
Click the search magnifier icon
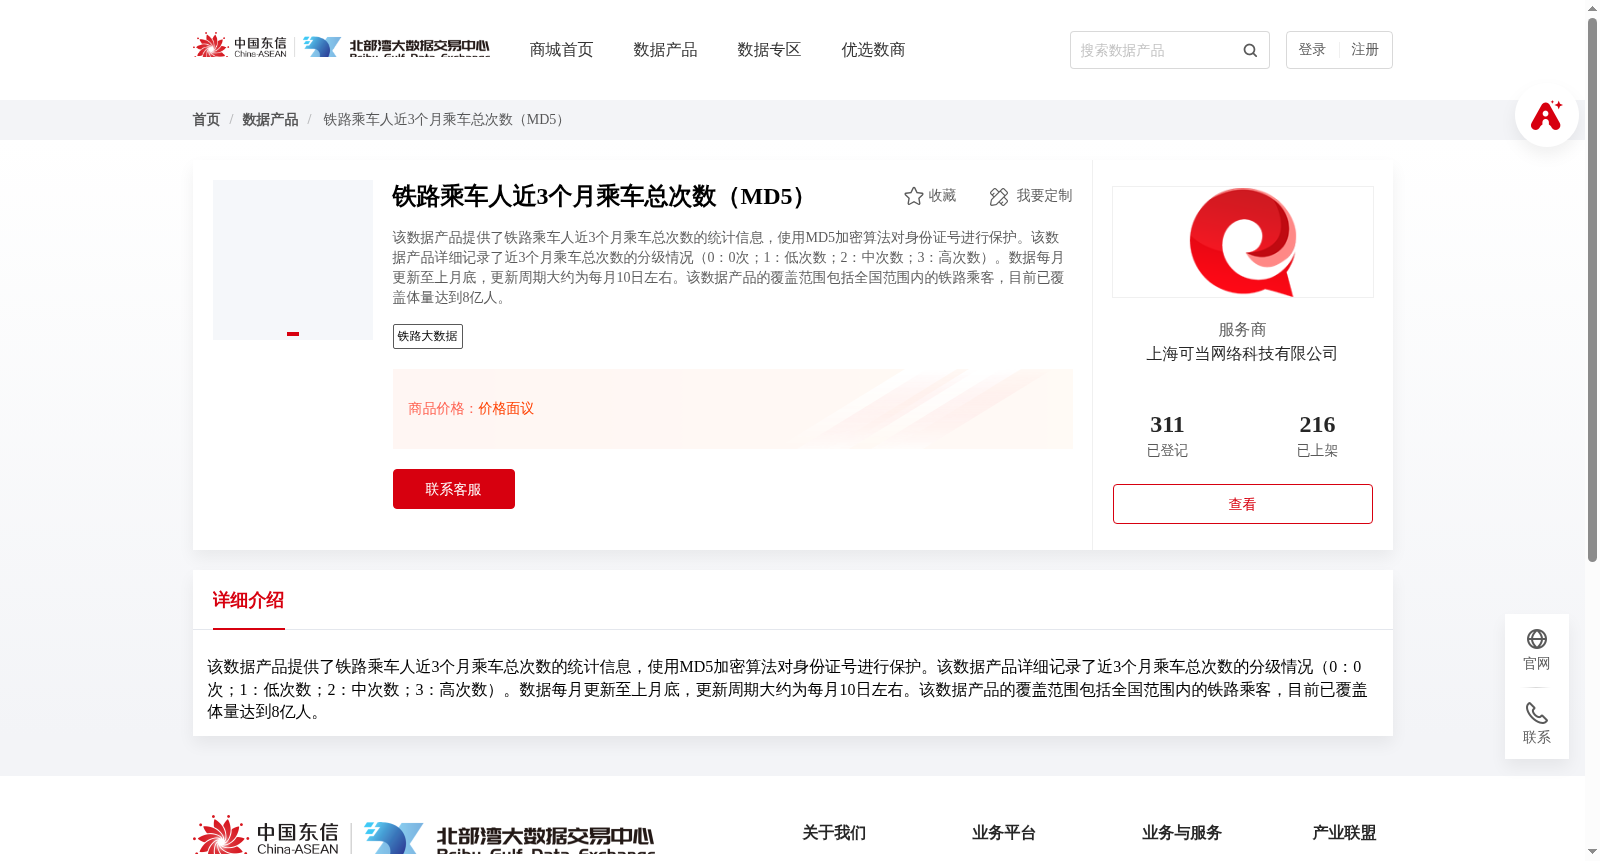click(1250, 50)
